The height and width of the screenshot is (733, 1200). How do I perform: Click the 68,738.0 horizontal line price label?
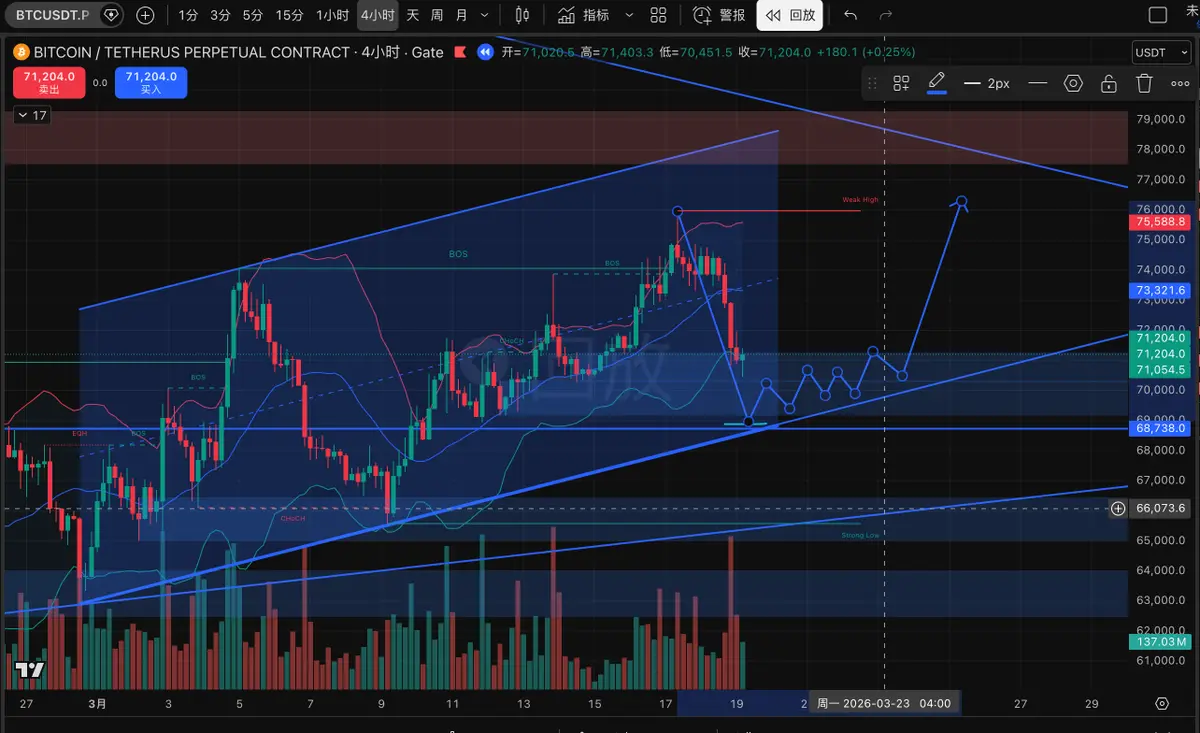point(1160,428)
